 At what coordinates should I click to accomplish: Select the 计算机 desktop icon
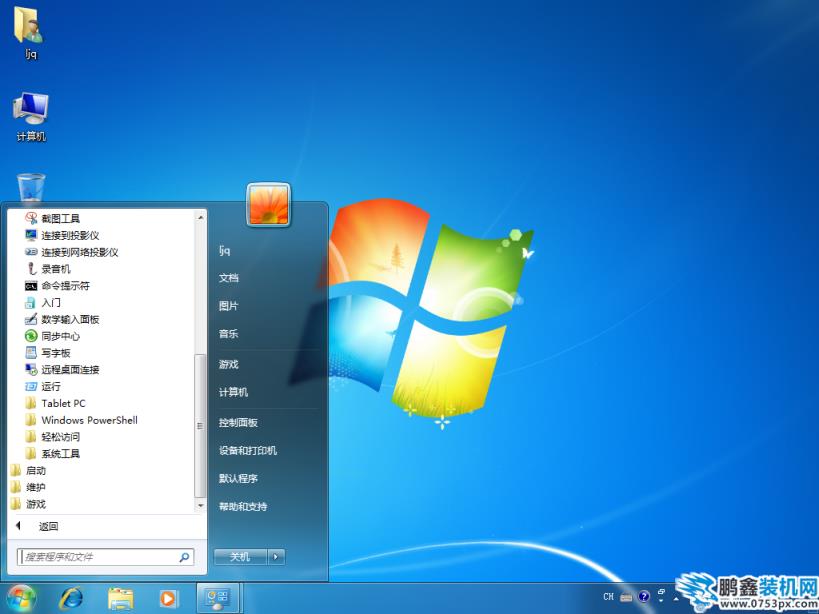coord(31,117)
